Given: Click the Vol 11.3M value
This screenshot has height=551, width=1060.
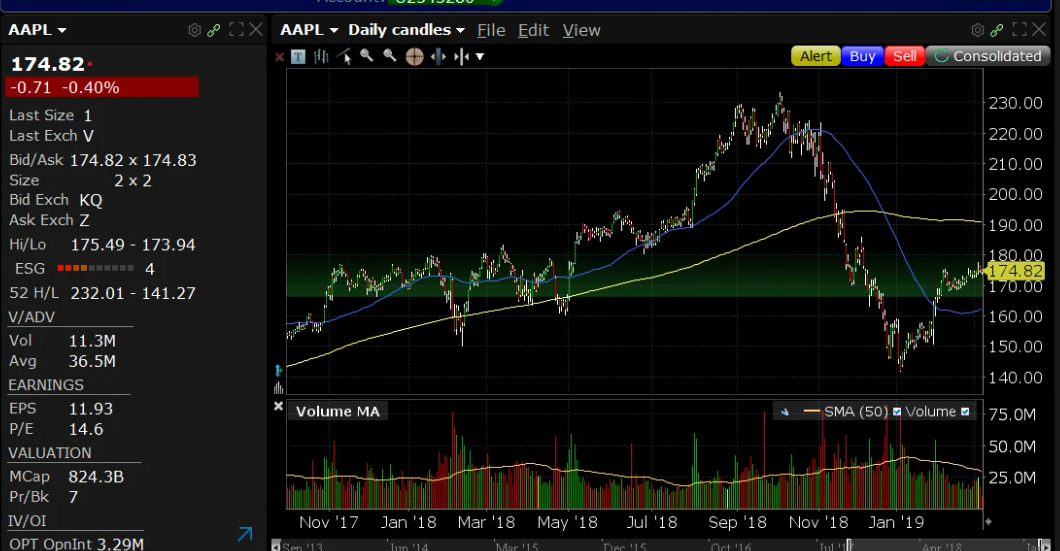Looking at the screenshot, I should [92, 341].
